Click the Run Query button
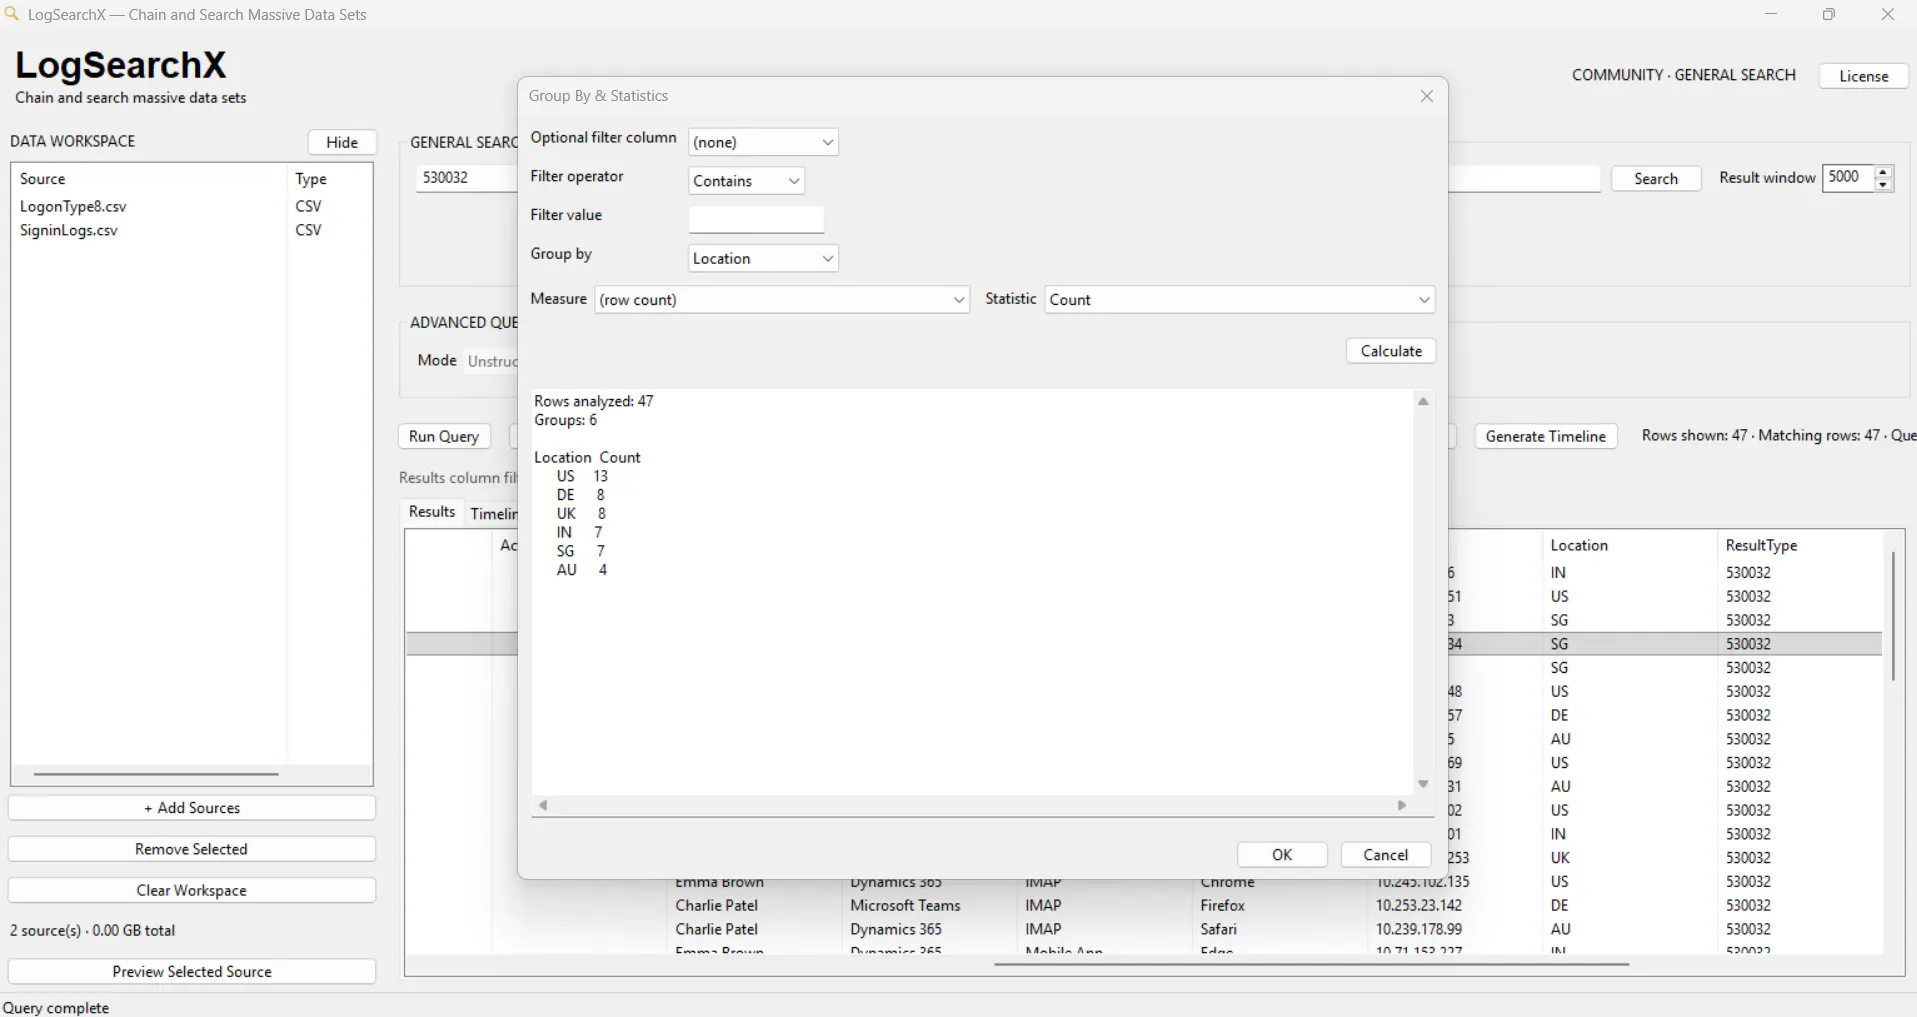The image size is (1917, 1017). click(x=444, y=436)
